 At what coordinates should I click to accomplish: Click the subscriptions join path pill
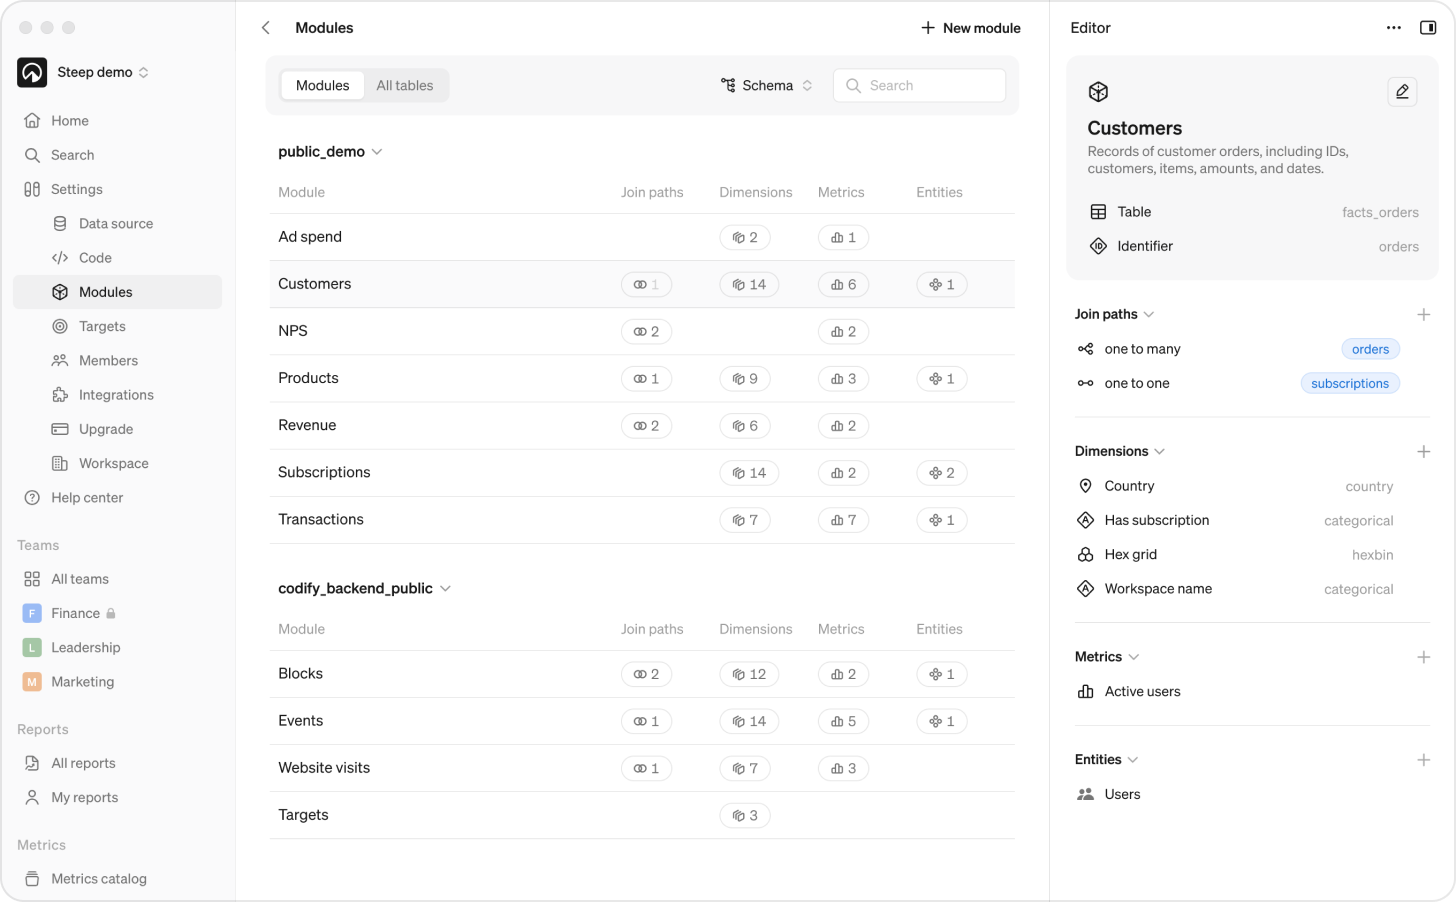click(1350, 382)
